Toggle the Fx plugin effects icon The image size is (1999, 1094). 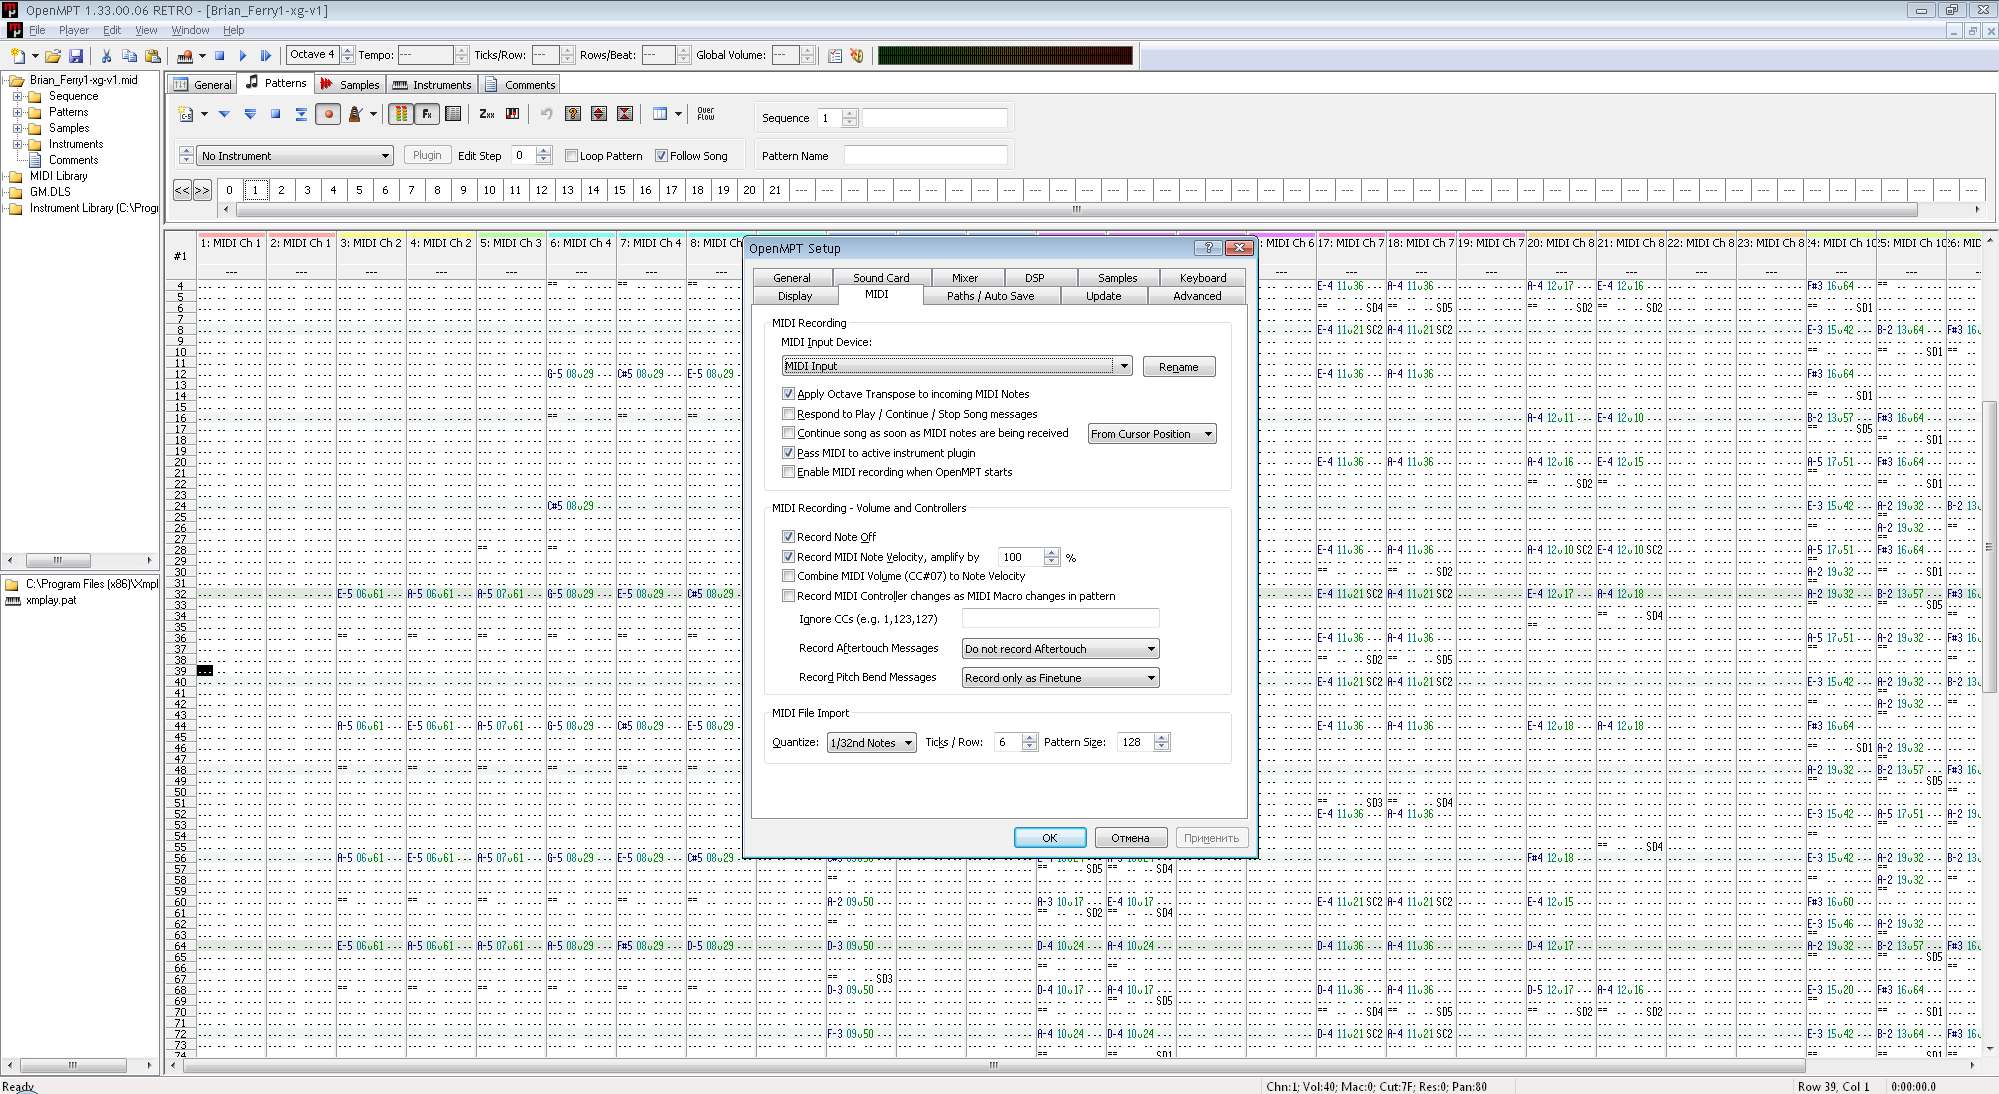tap(427, 114)
